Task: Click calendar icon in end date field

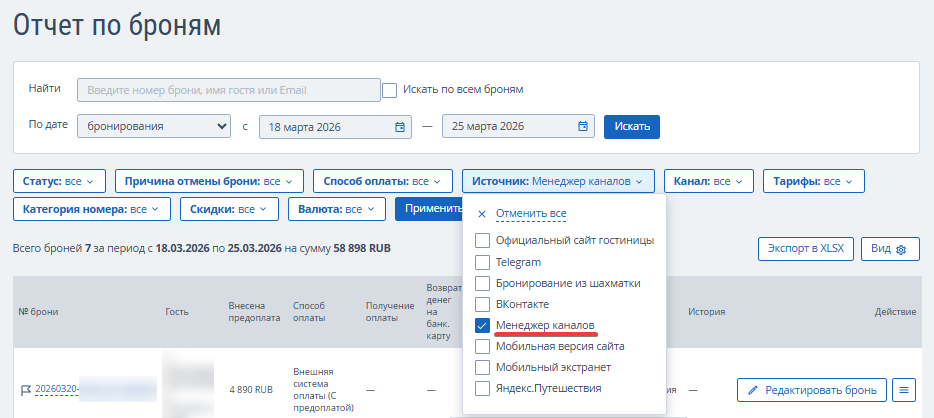Action: (x=583, y=127)
